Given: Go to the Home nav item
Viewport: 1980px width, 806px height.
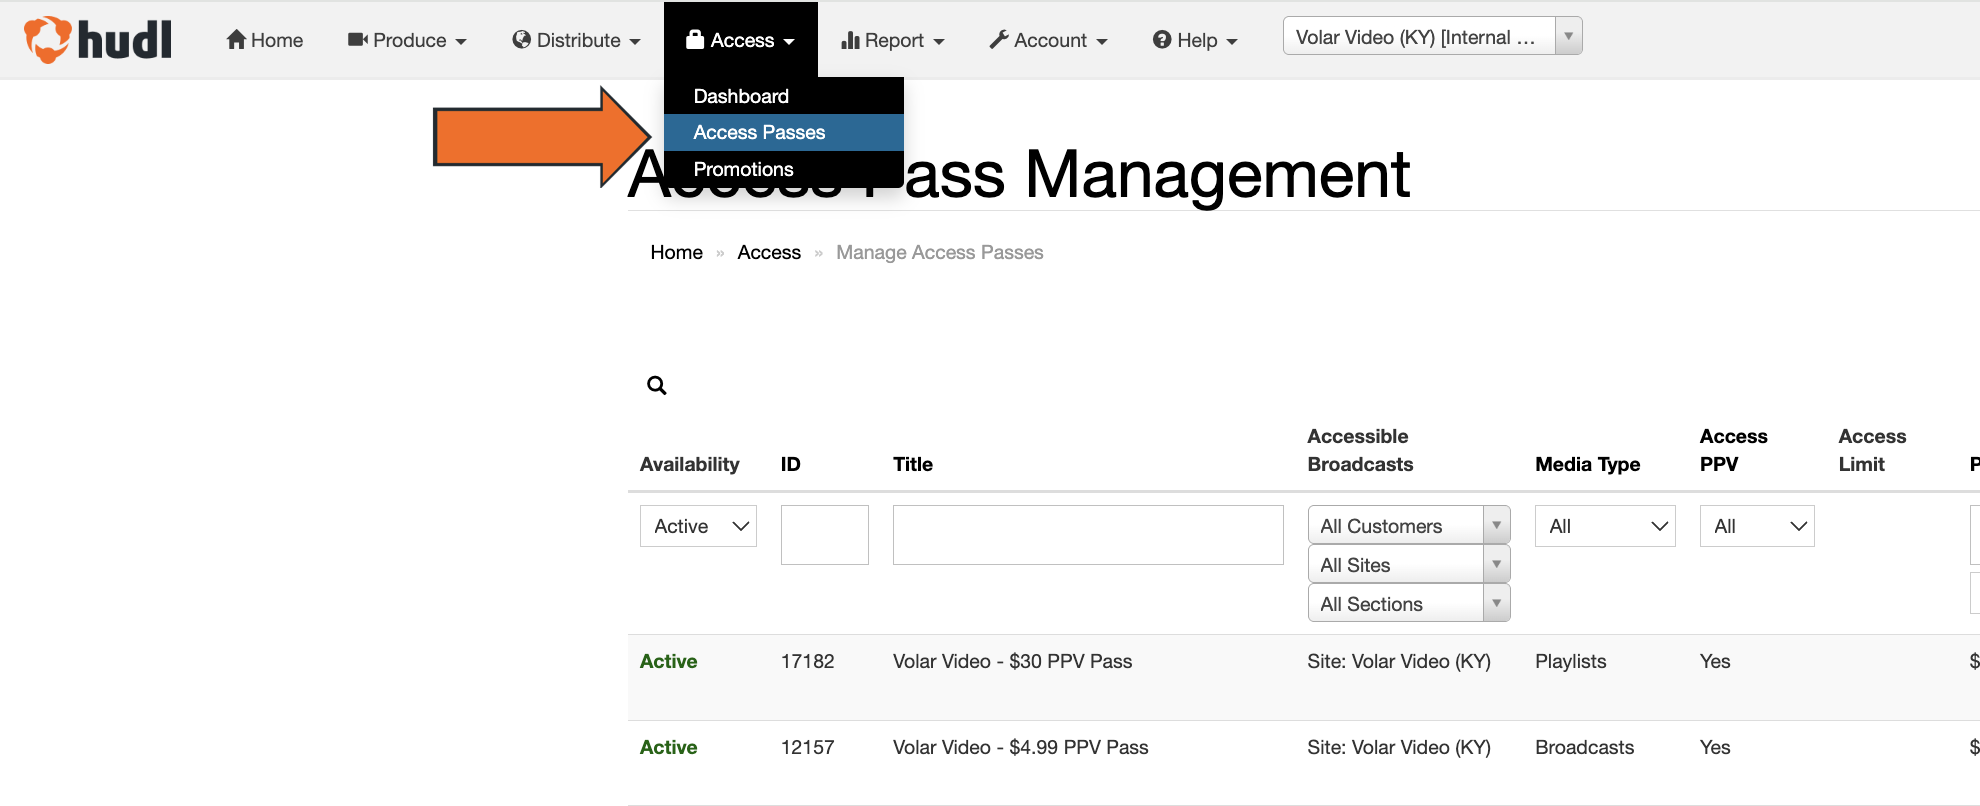Looking at the screenshot, I should tap(265, 40).
